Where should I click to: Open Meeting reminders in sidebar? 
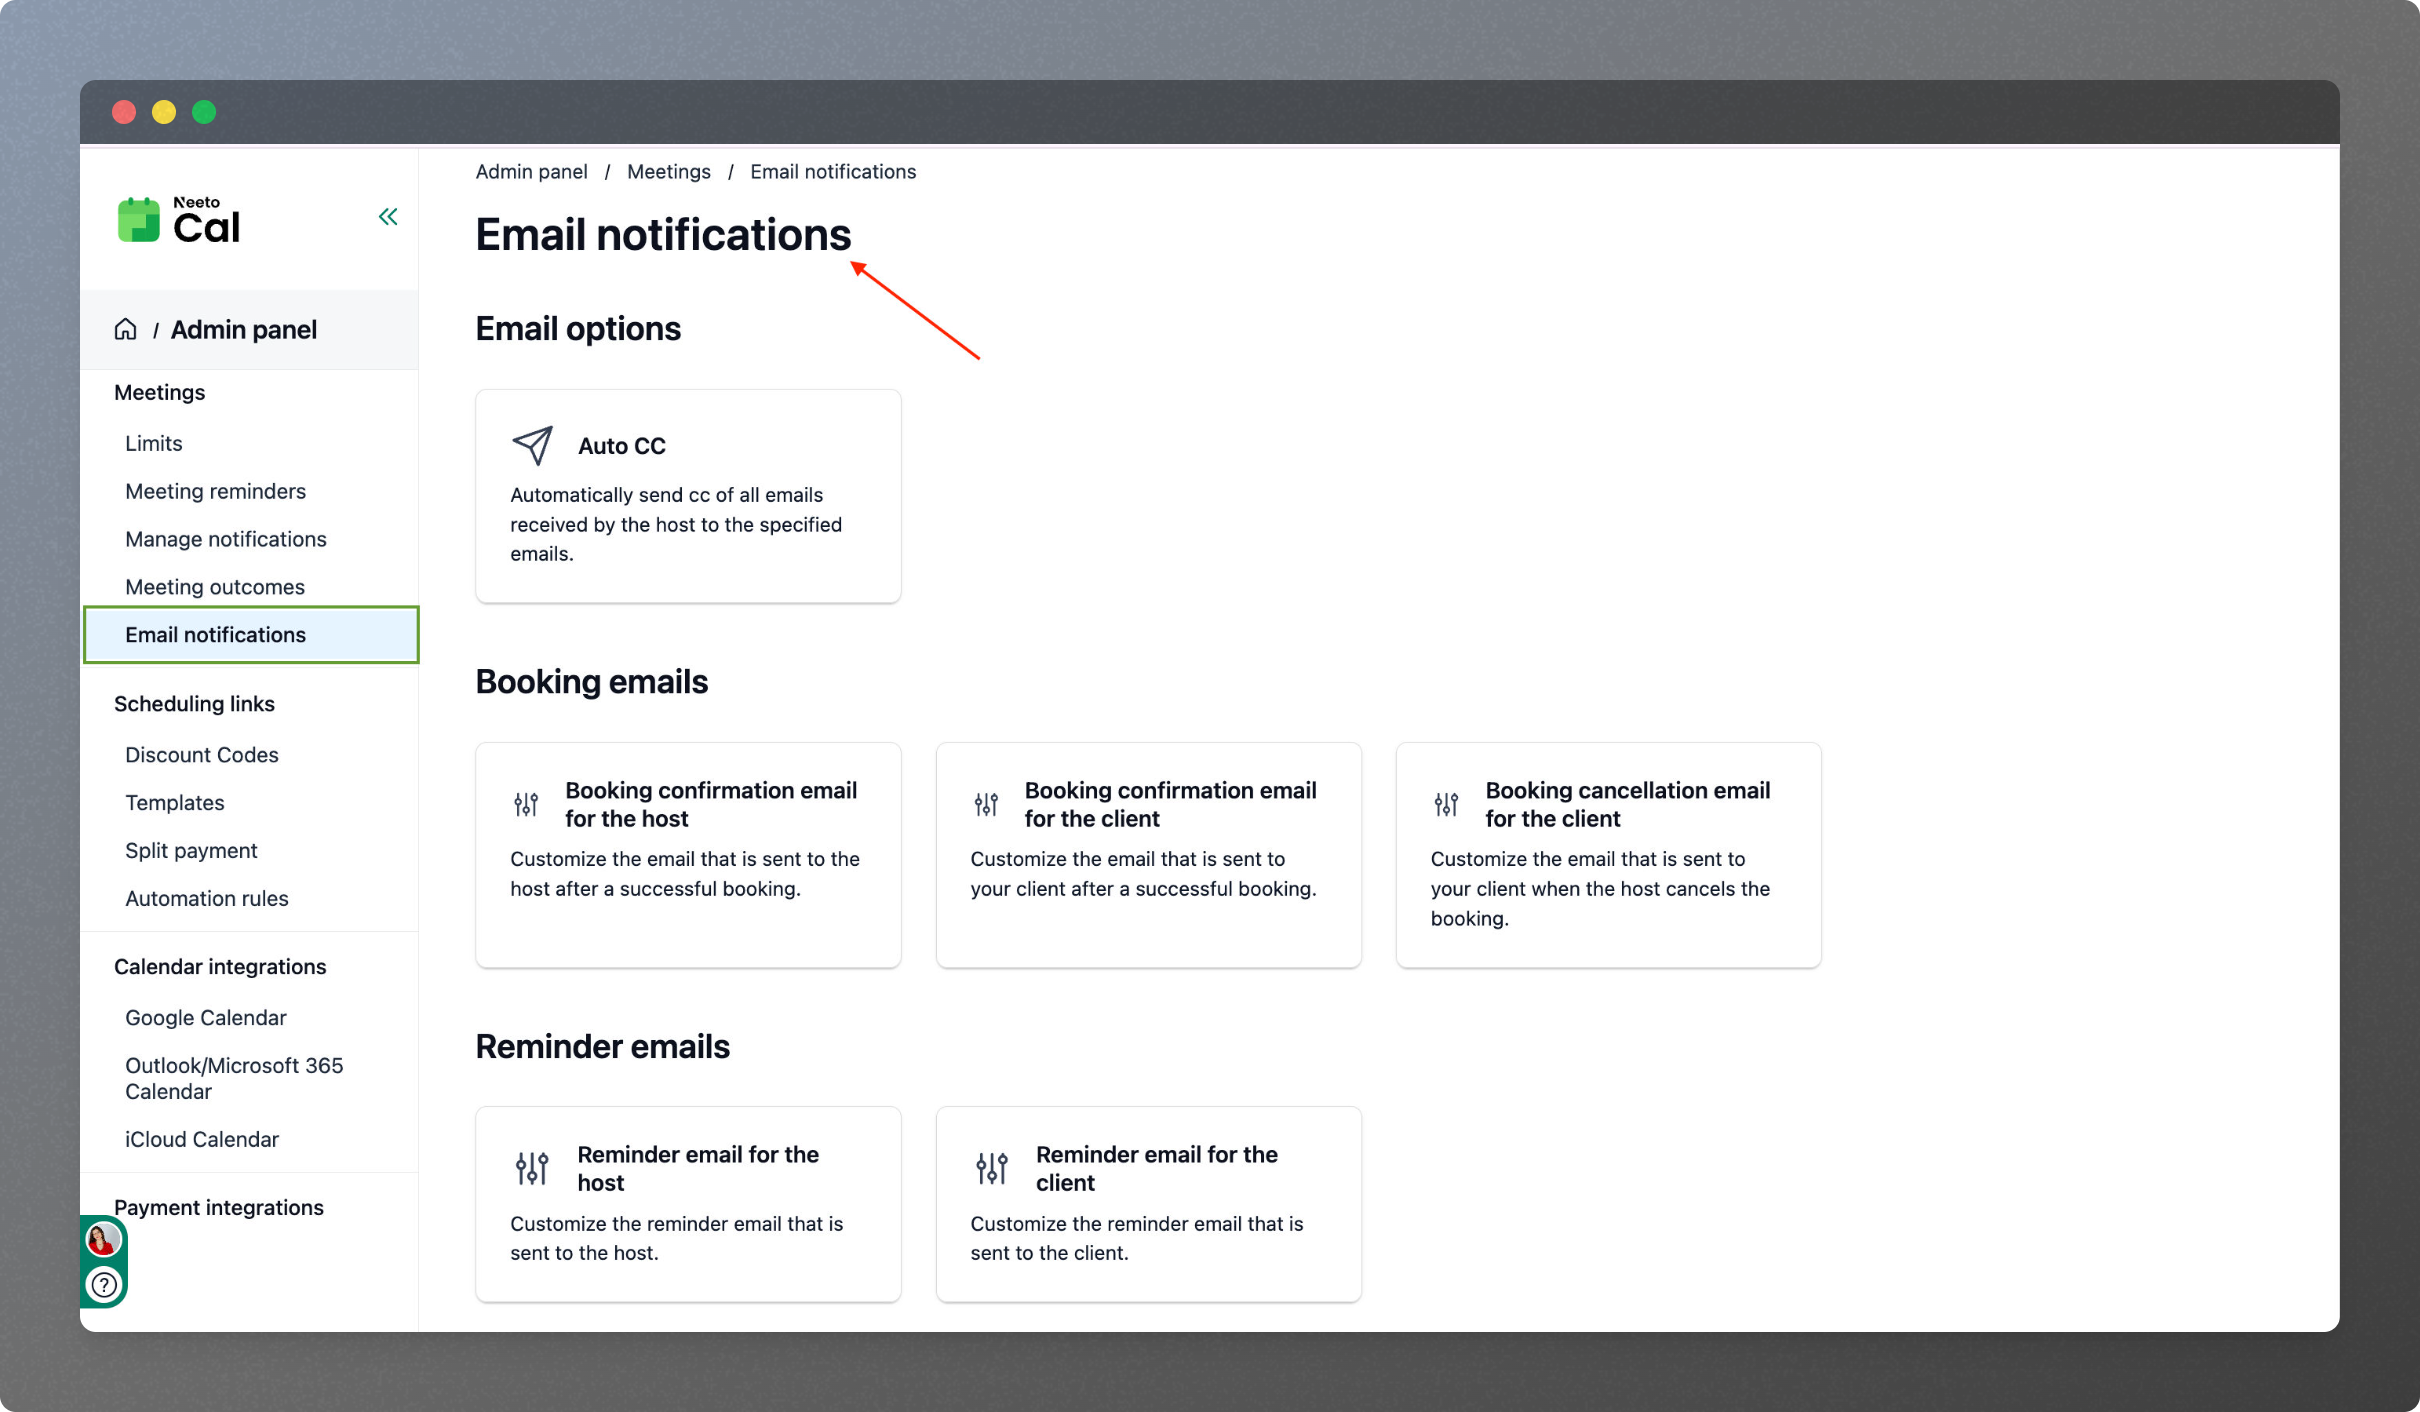click(x=215, y=491)
